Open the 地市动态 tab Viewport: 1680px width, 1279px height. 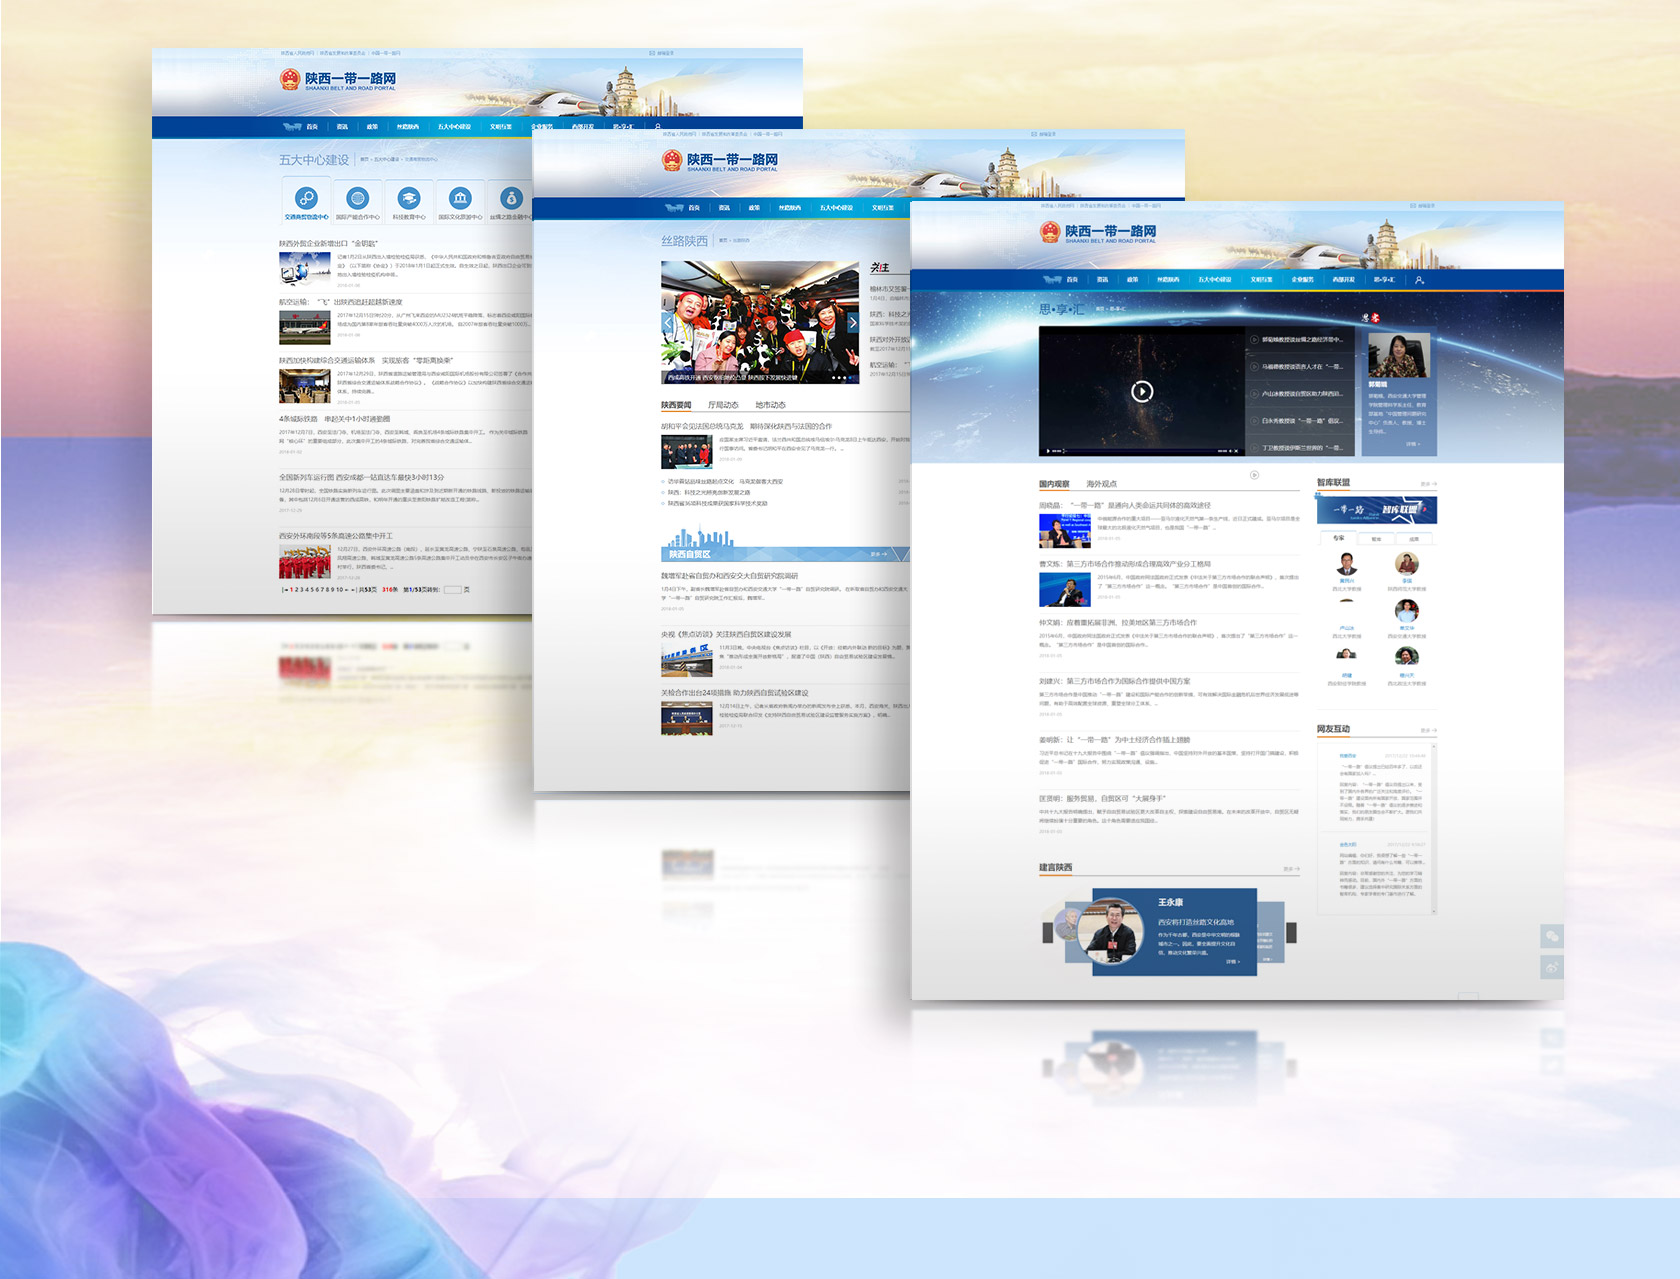click(x=770, y=405)
